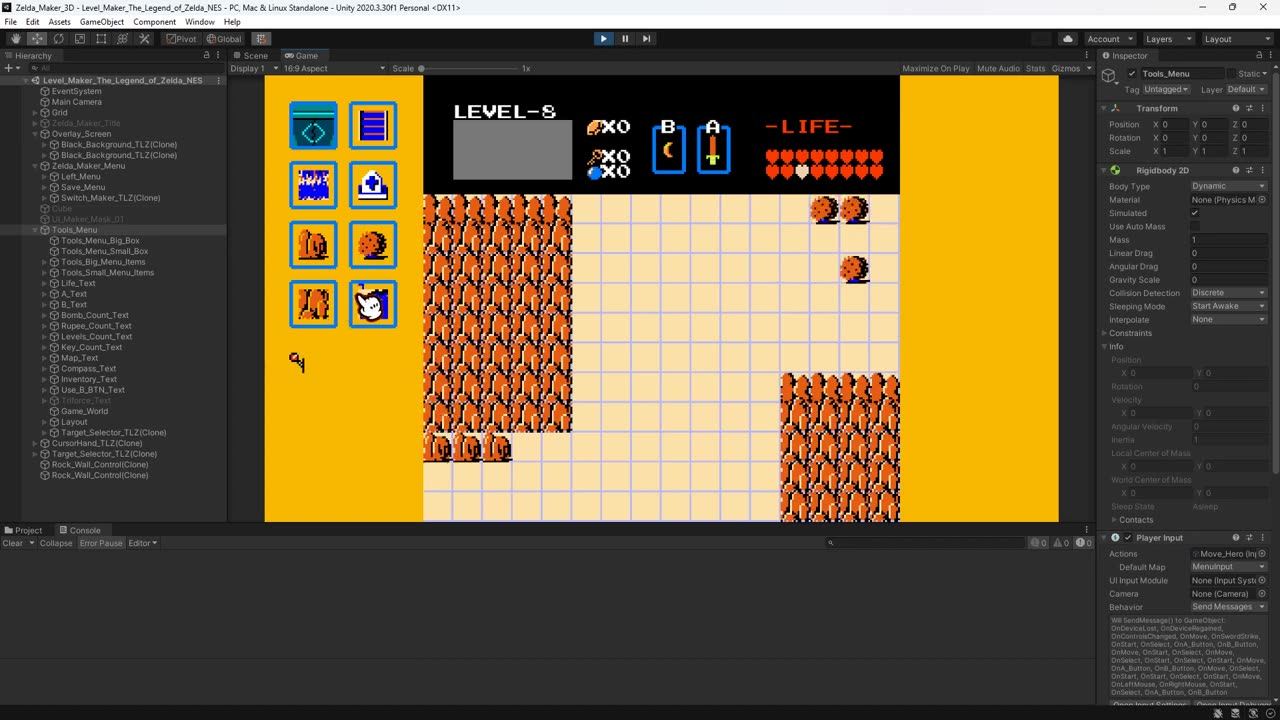Select the Hand tool in toolbar
Screen dimensions: 1280x720
point(15,39)
